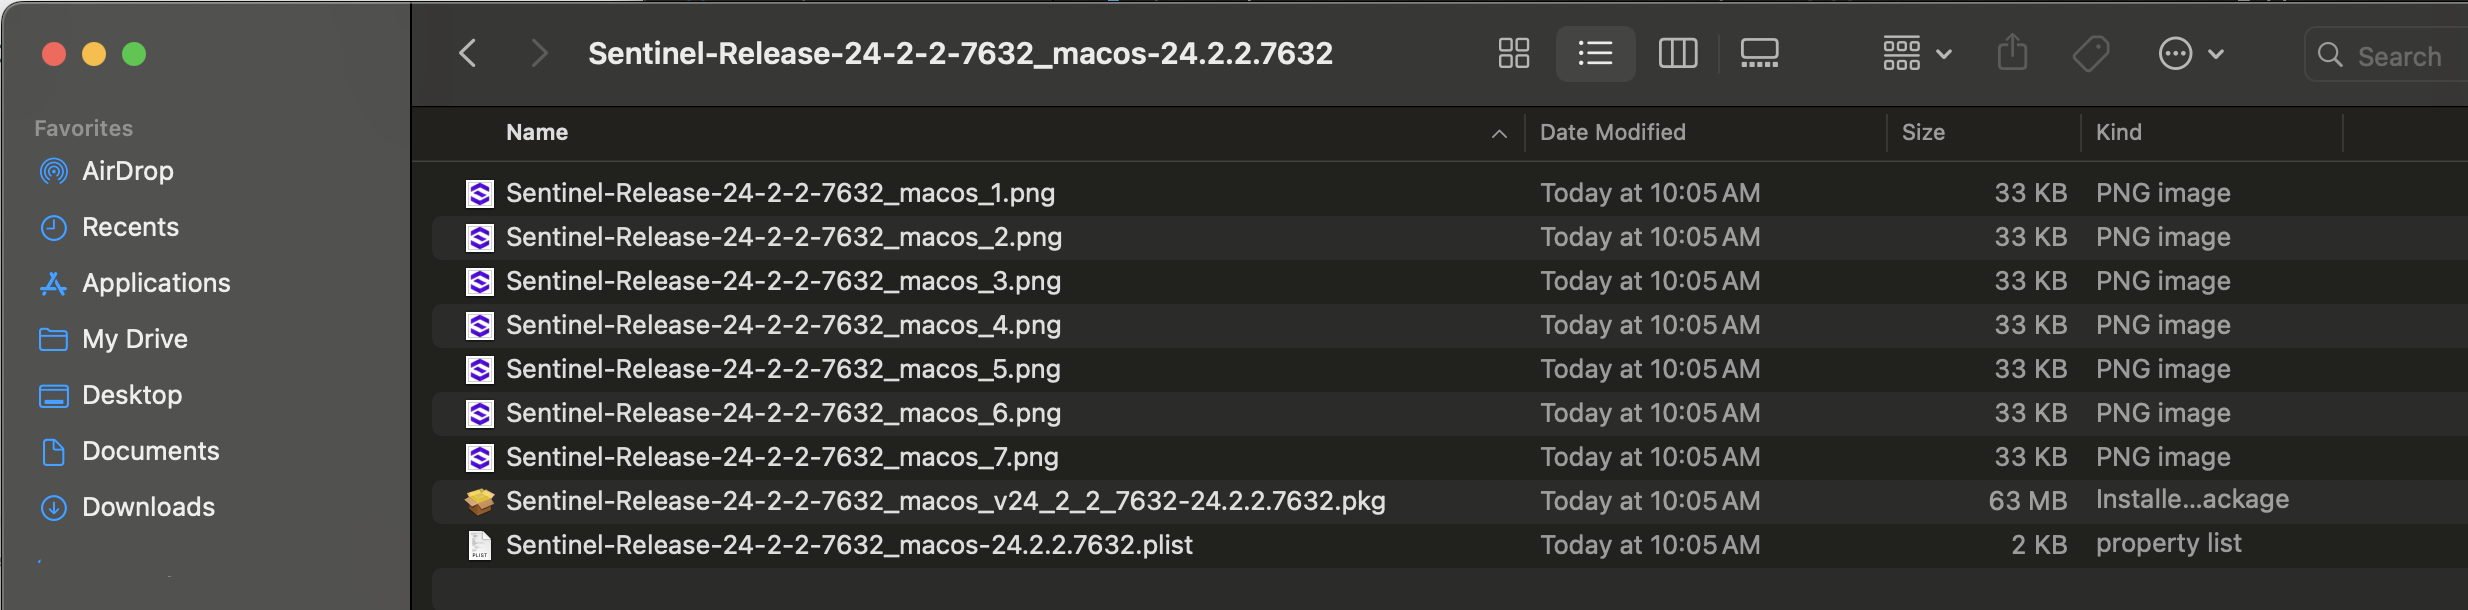The height and width of the screenshot is (610, 2468).
Task: Click the Search field
Action: (x=2386, y=55)
